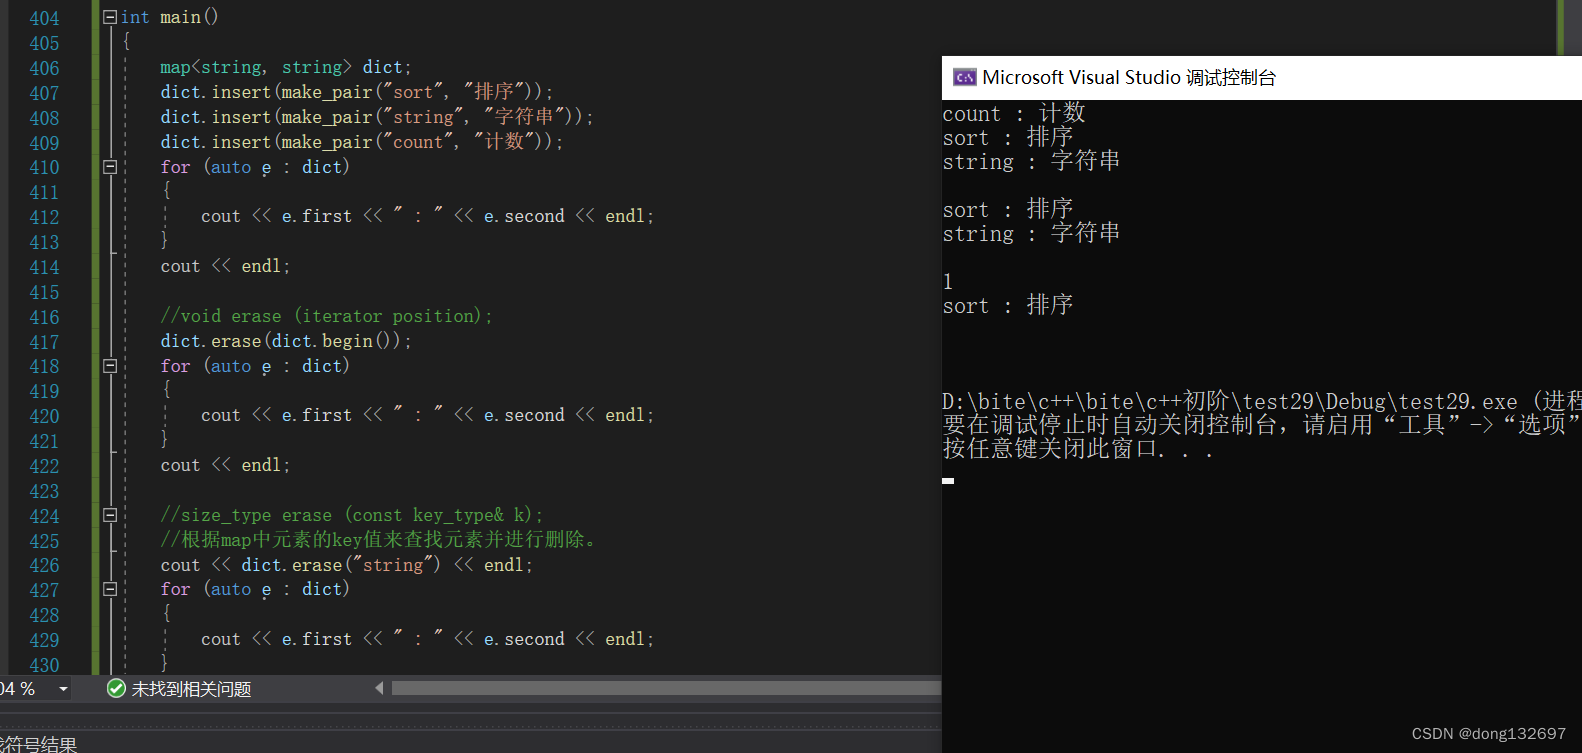Click the debug console window icon
This screenshot has height=753, width=1582.
964,77
